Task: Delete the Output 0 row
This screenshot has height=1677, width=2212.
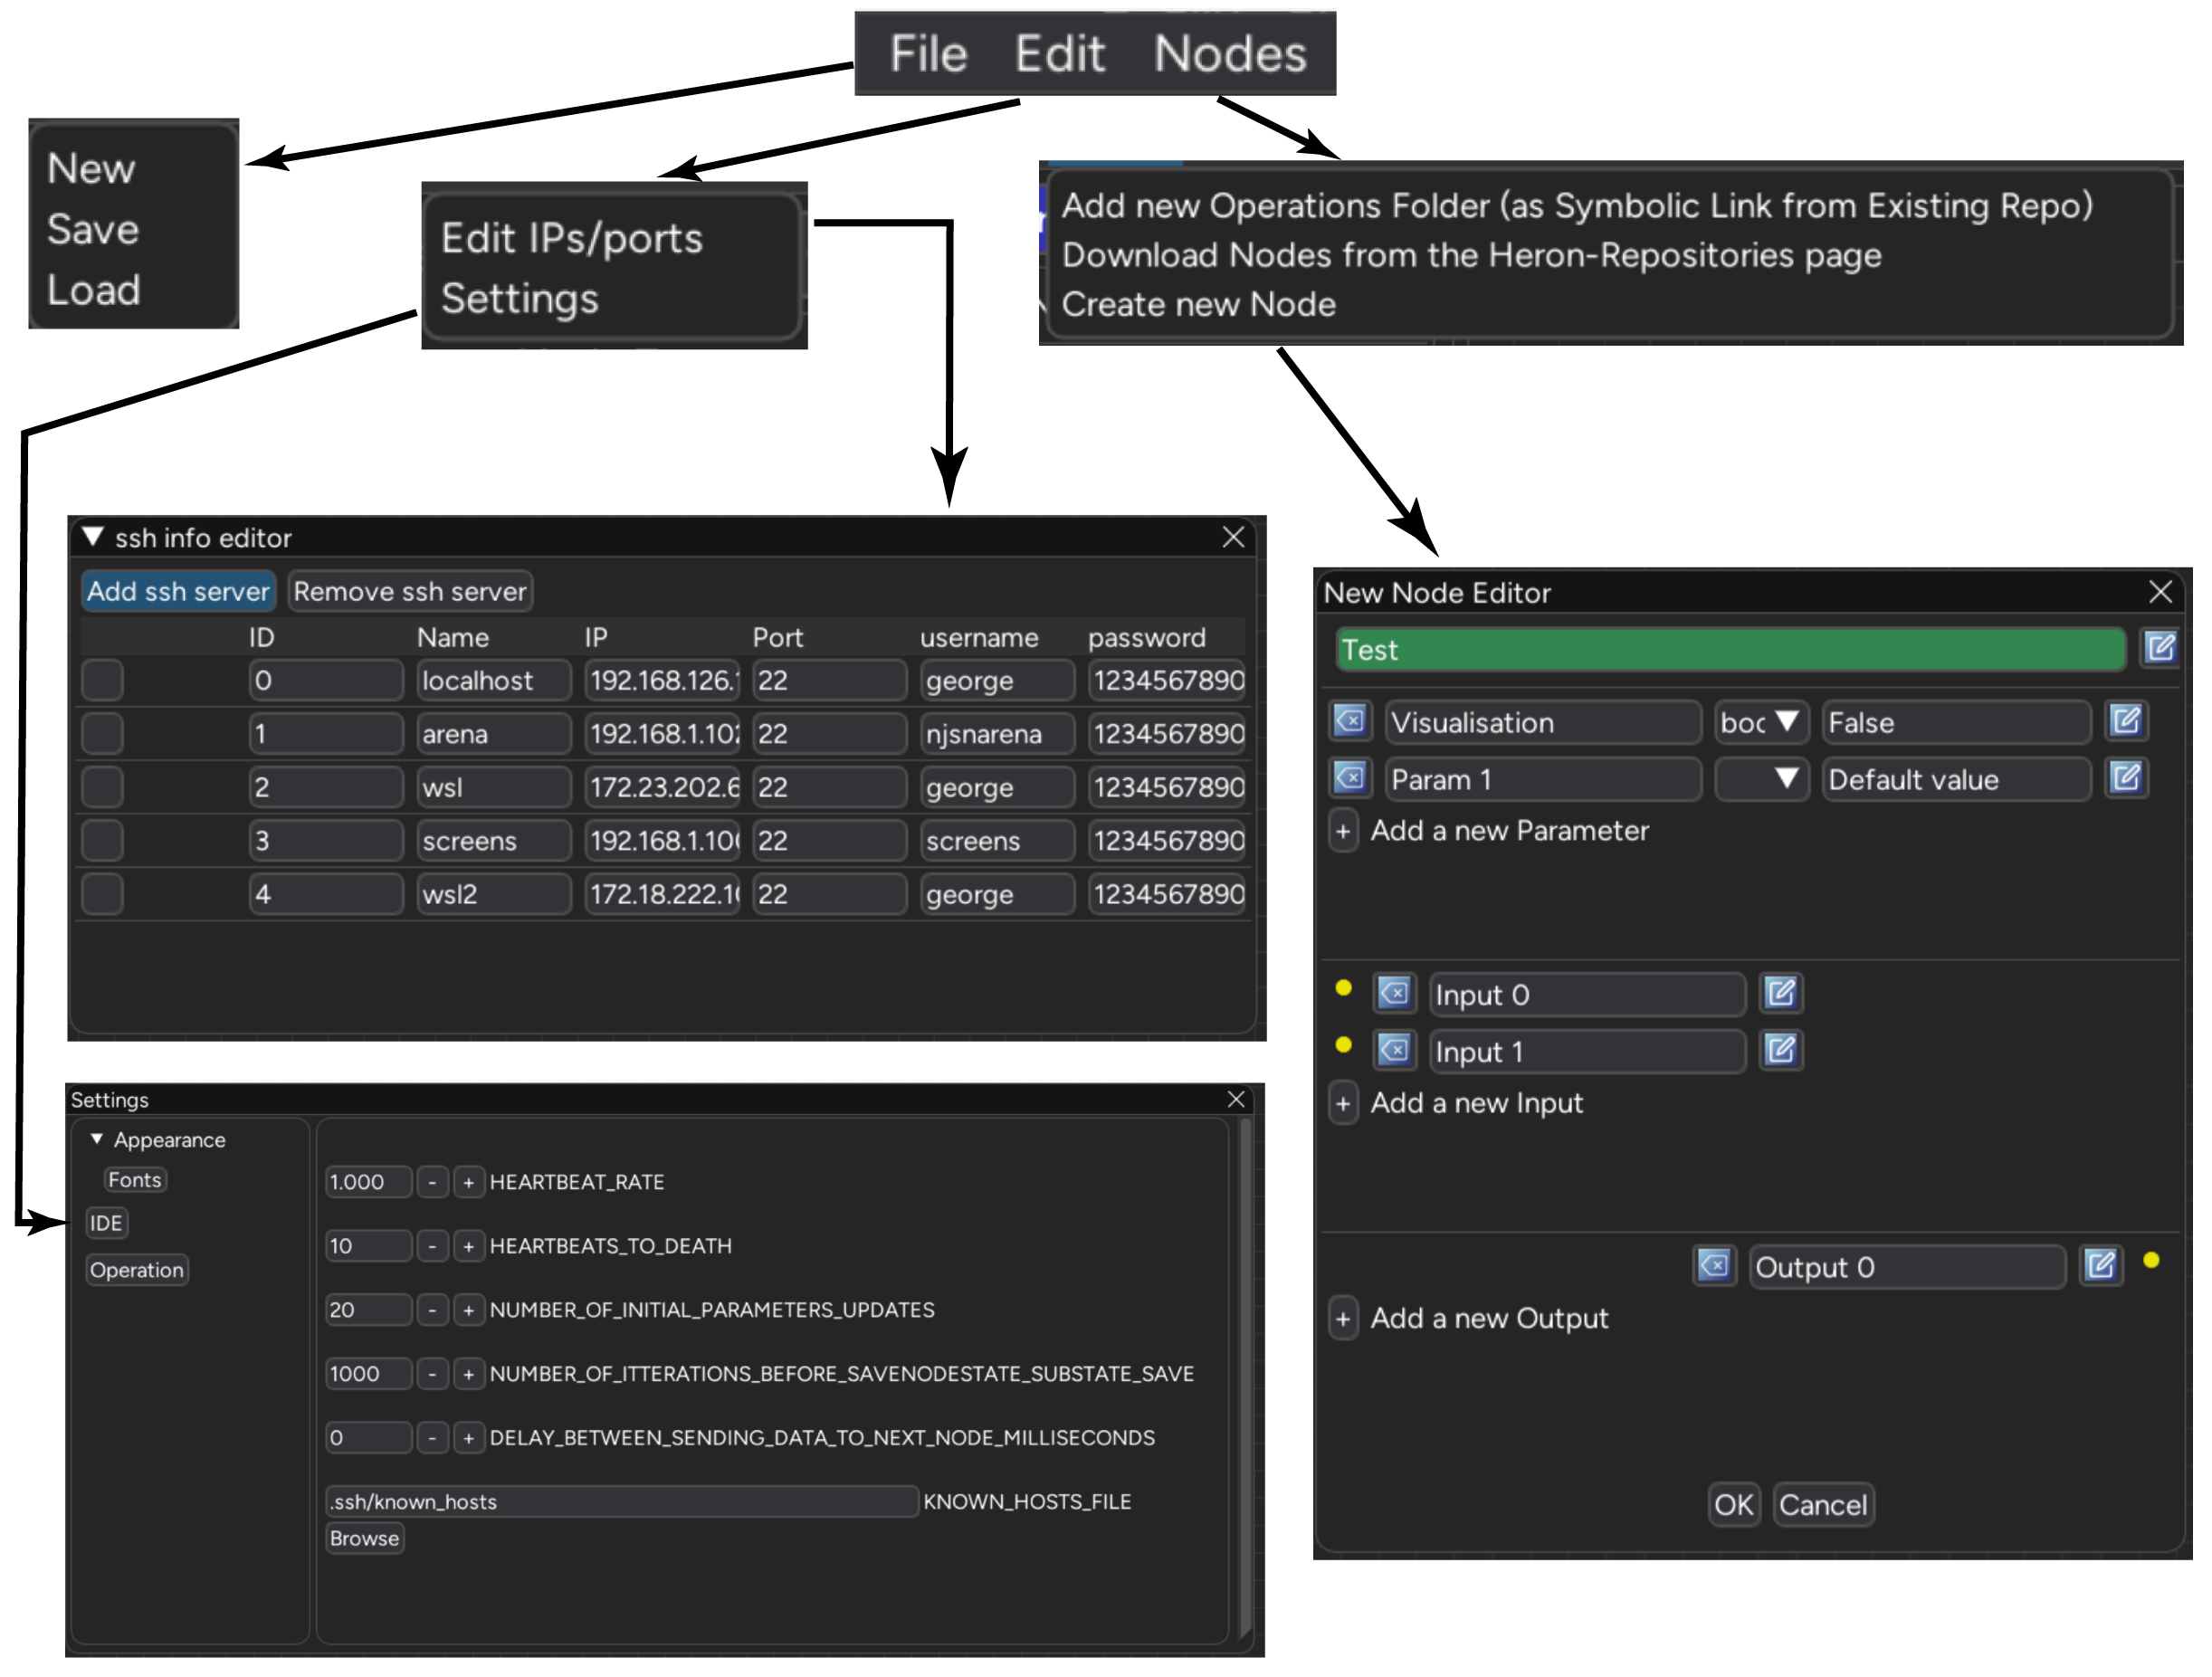Action: coord(1714,1268)
